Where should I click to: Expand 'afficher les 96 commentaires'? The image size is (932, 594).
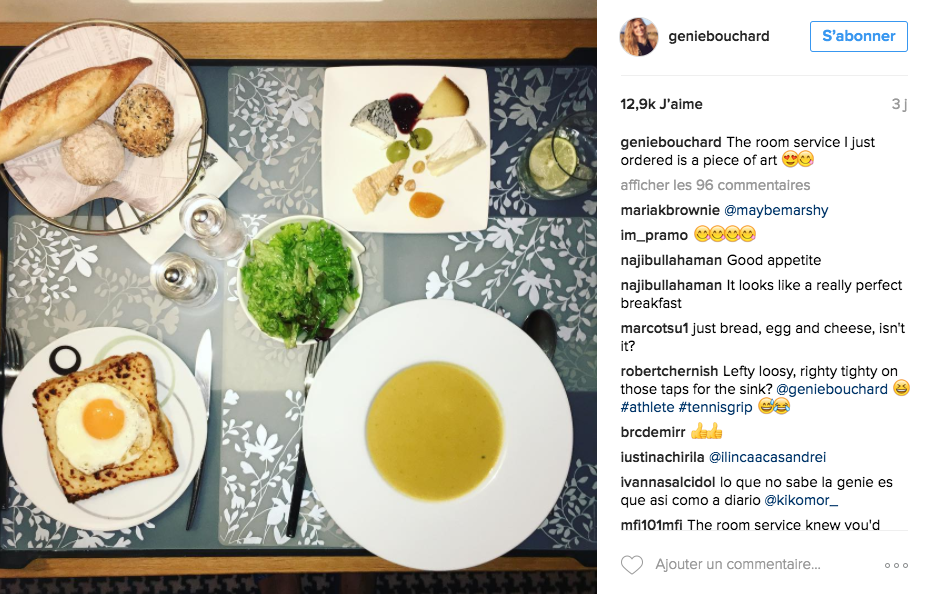715,185
